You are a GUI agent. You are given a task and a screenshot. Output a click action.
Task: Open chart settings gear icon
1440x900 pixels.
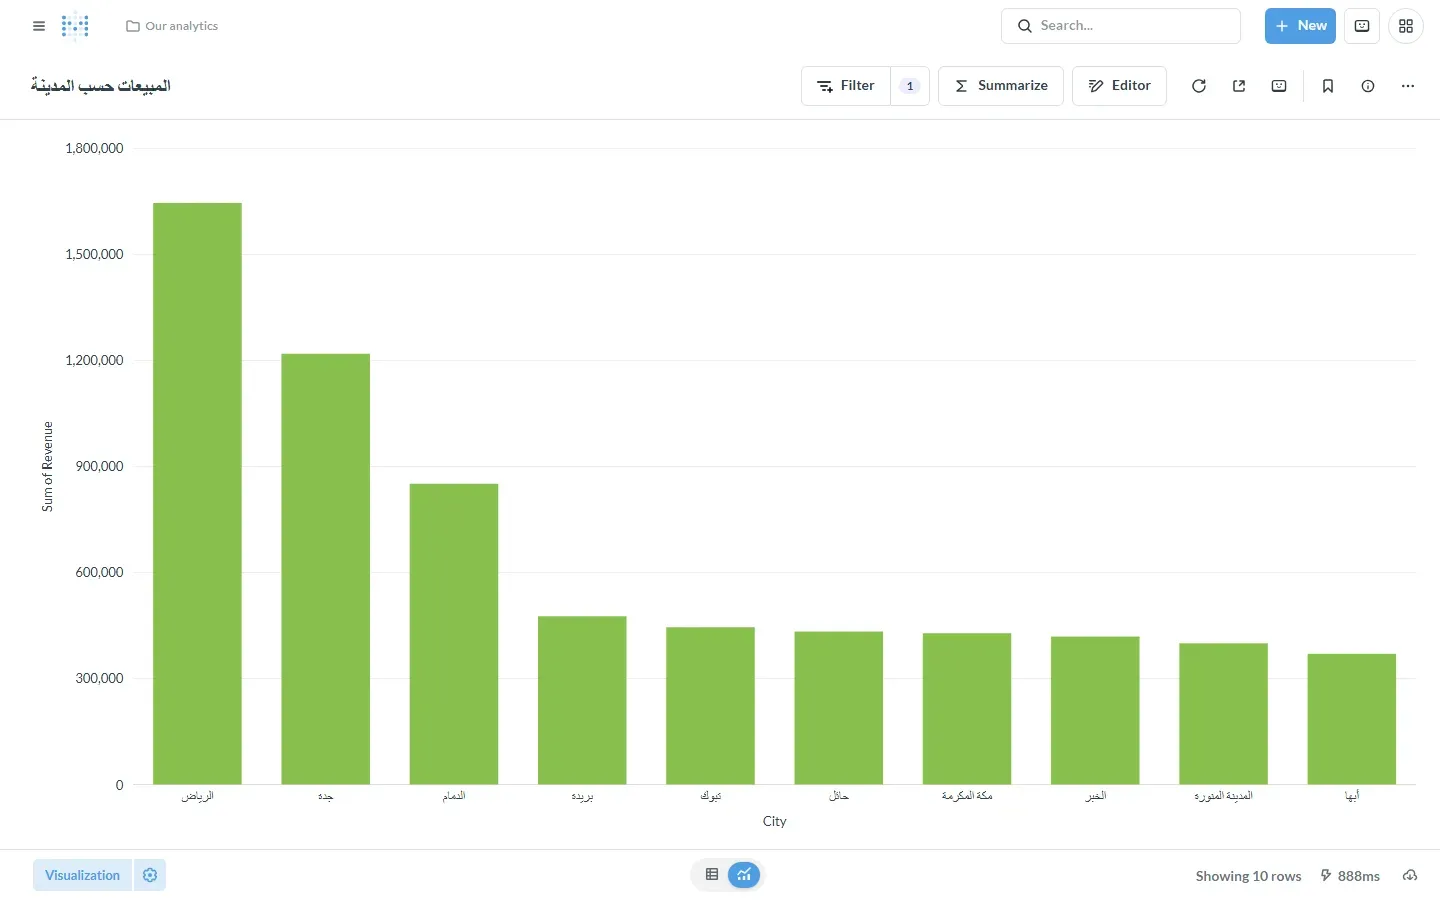150,875
